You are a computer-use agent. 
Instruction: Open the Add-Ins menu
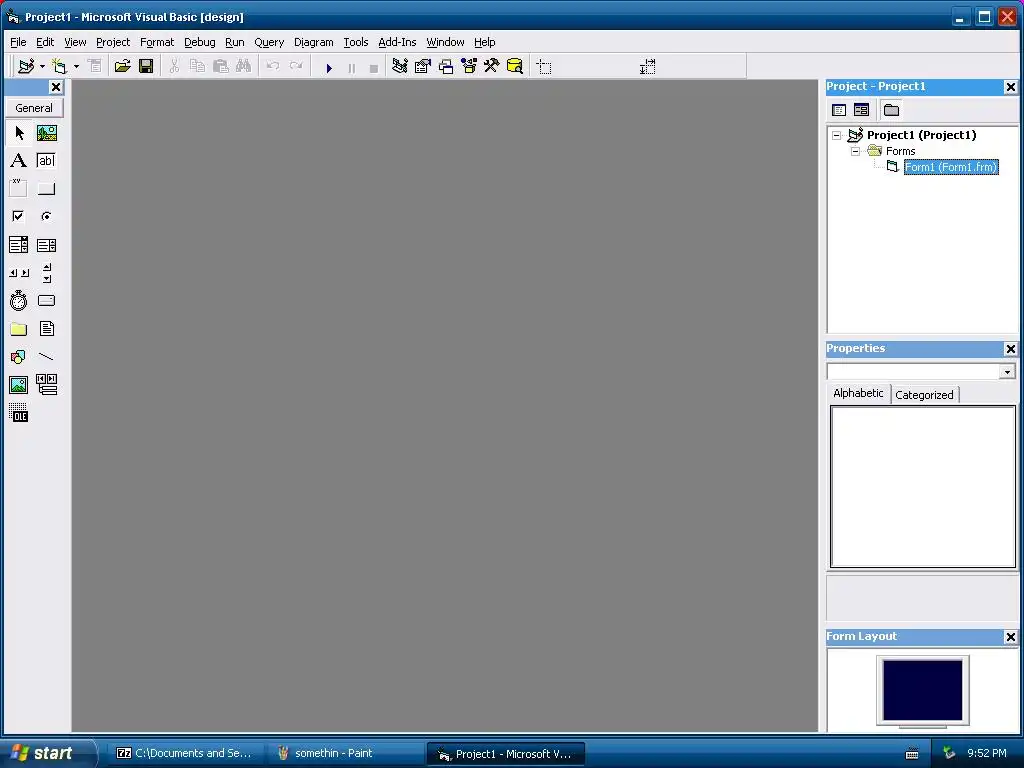[397, 42]
